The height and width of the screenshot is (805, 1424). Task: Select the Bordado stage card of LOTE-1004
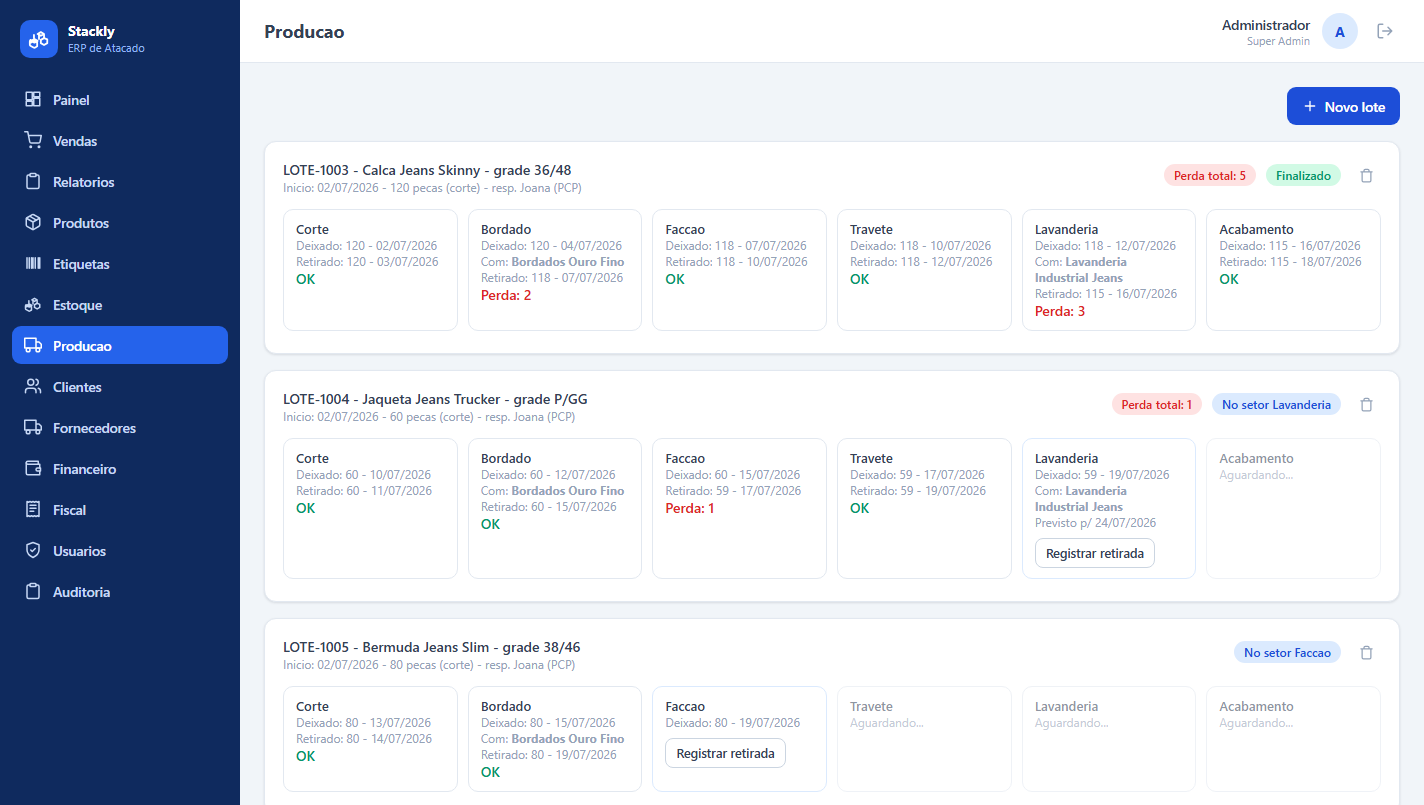[555, 508]
